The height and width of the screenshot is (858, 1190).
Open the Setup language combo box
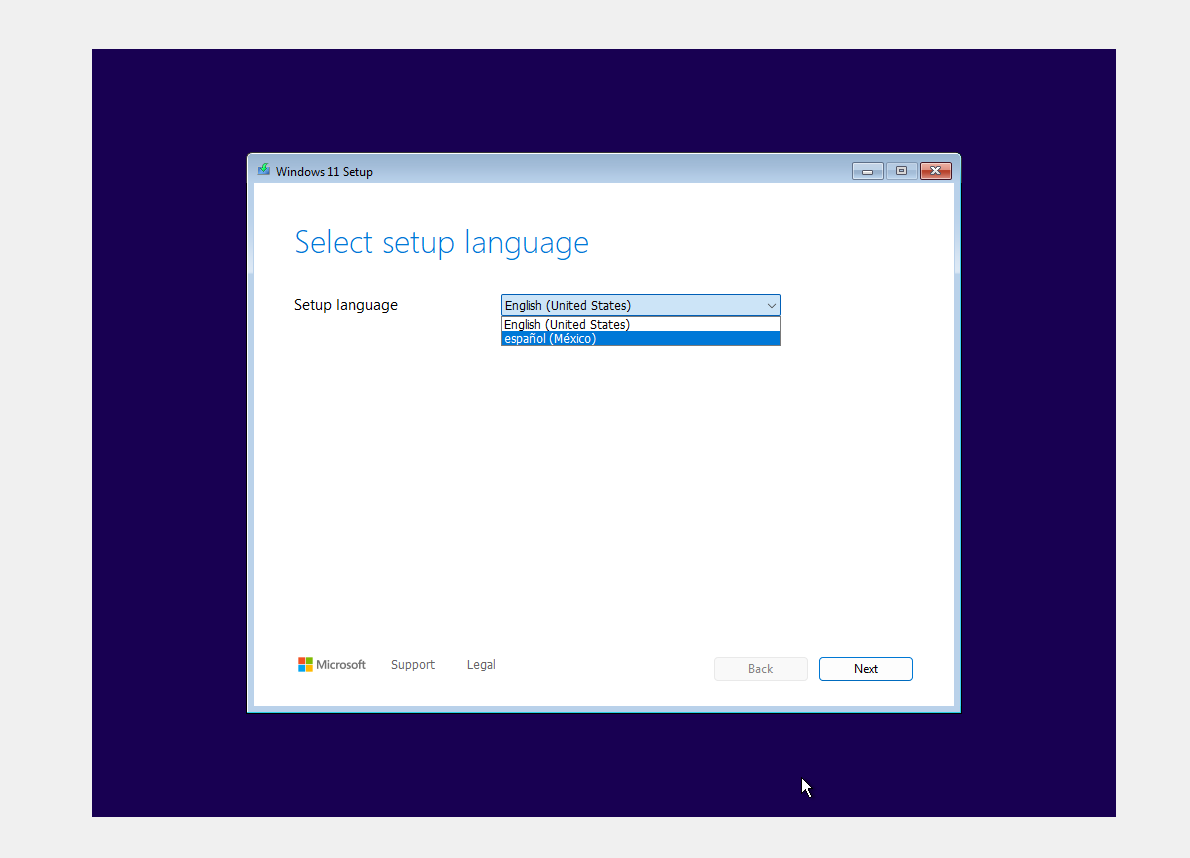coord(641,305)
